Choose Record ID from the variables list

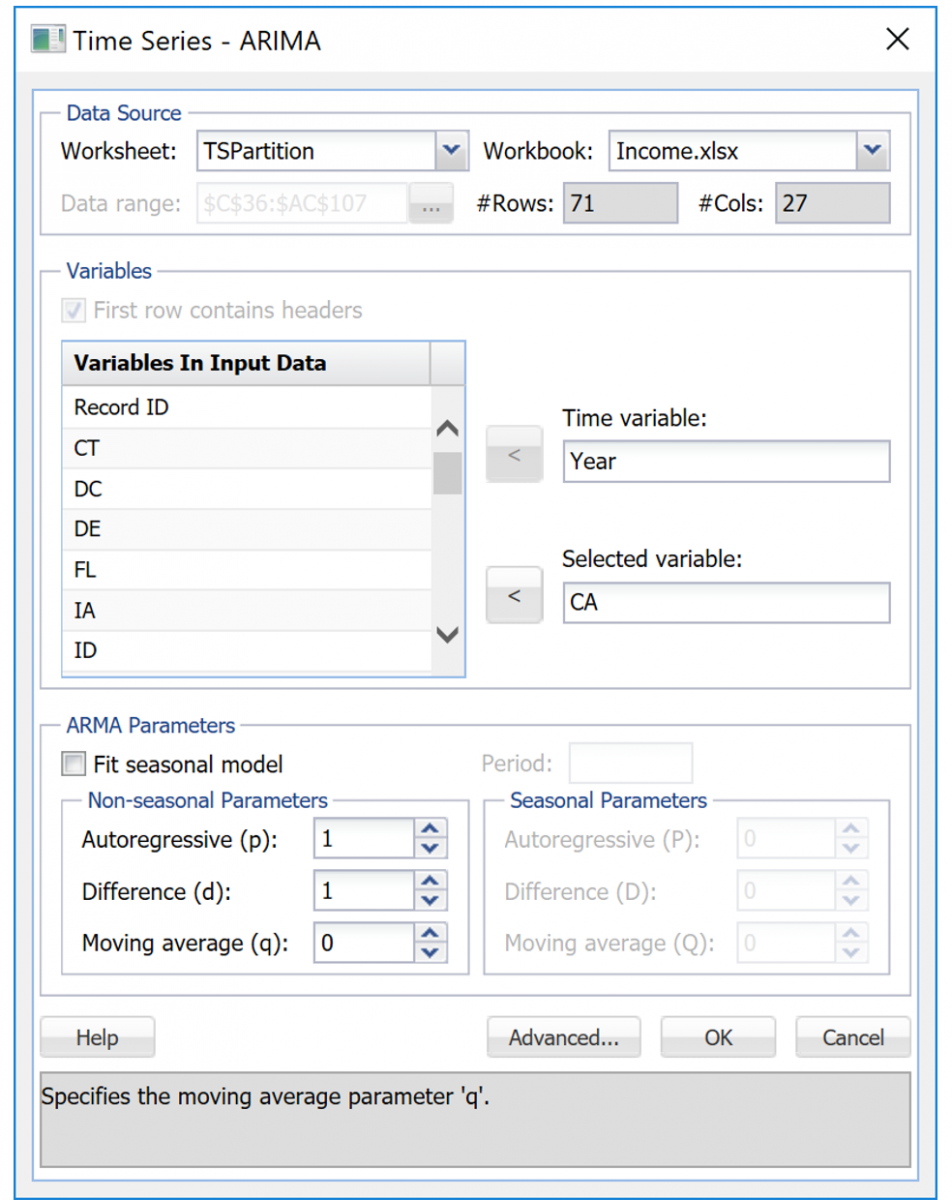tap(246, 408)
